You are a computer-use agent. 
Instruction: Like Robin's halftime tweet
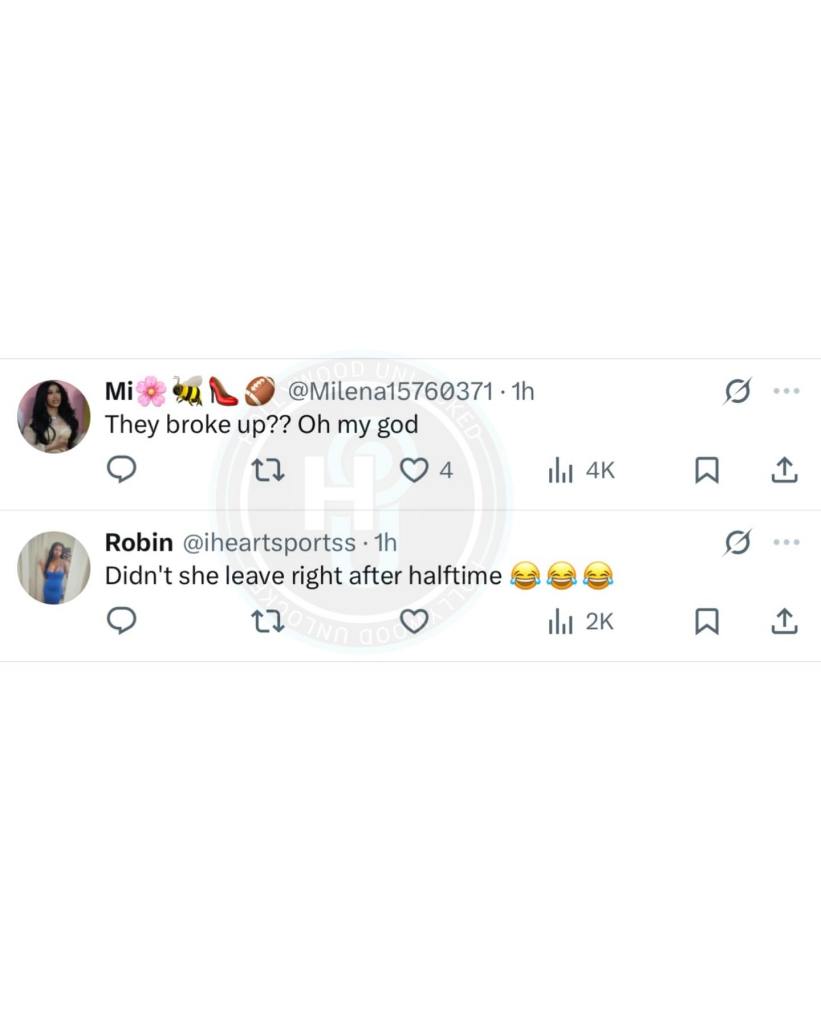[x=414, y=621]
